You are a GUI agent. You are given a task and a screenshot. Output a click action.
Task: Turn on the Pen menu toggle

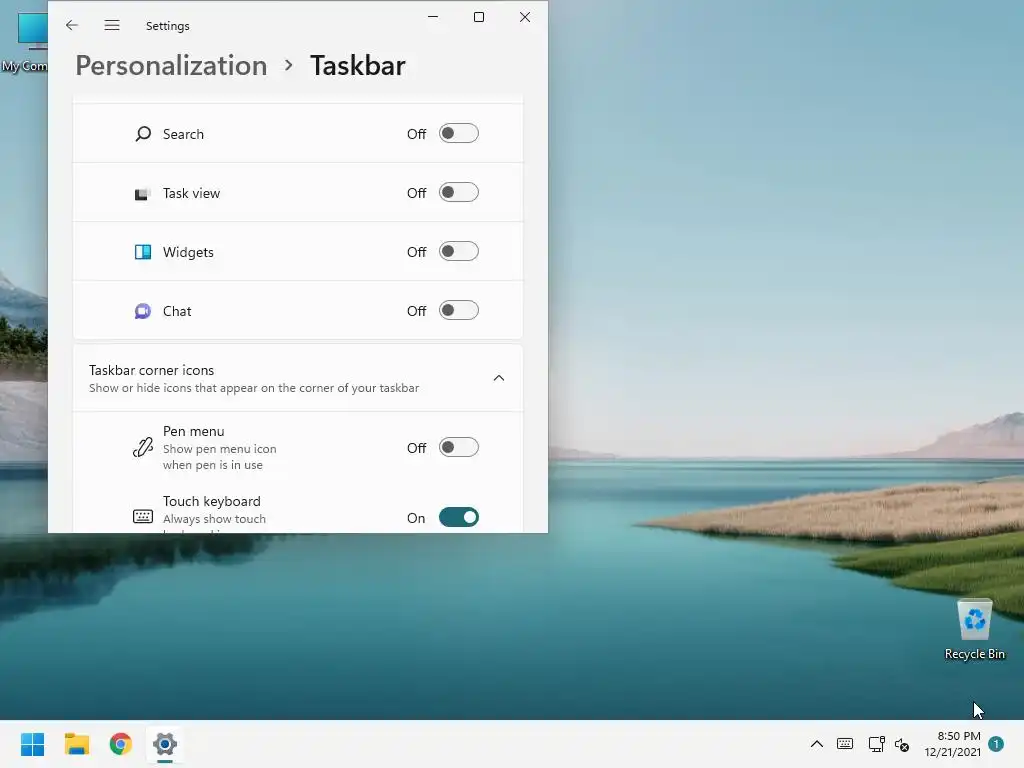point(458,447)
